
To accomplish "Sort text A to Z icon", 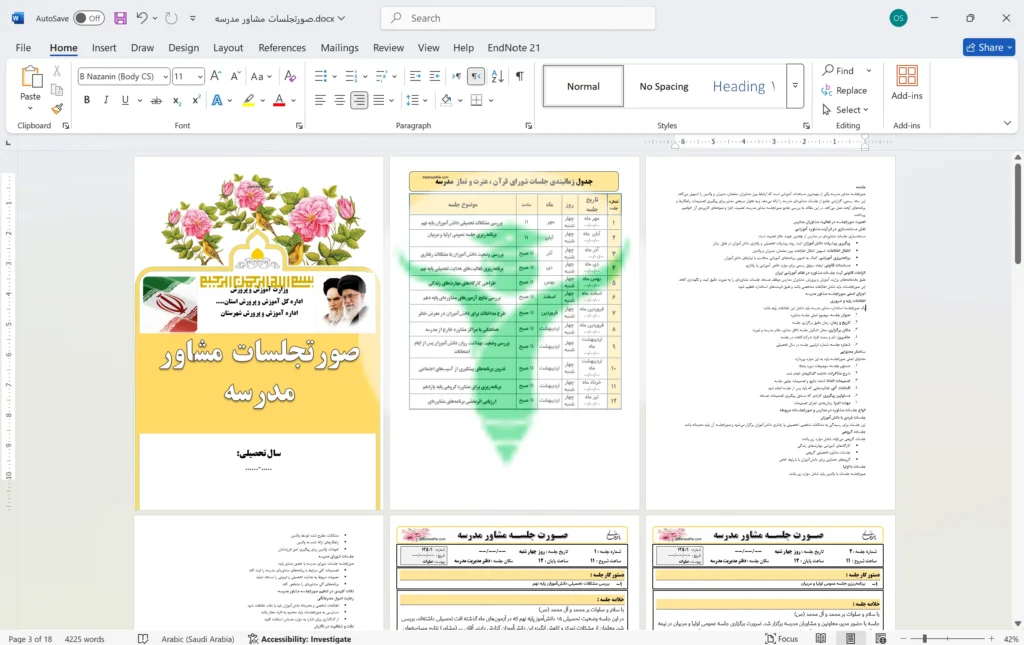I will point(497,76).
